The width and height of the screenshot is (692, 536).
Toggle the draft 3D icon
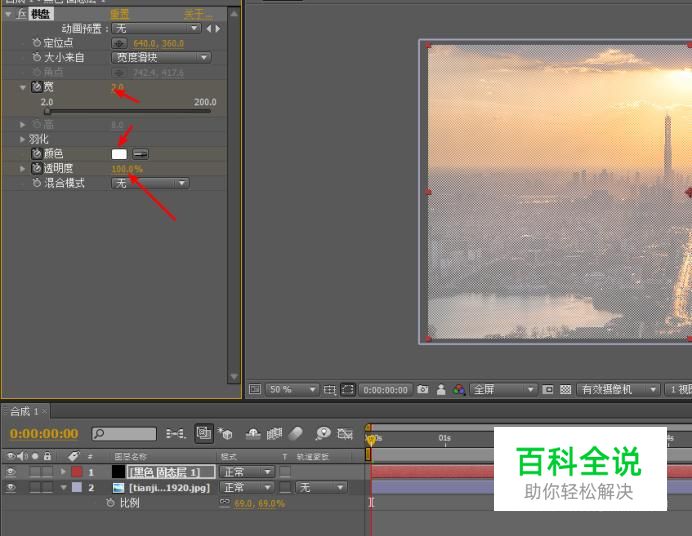(226, 434)
